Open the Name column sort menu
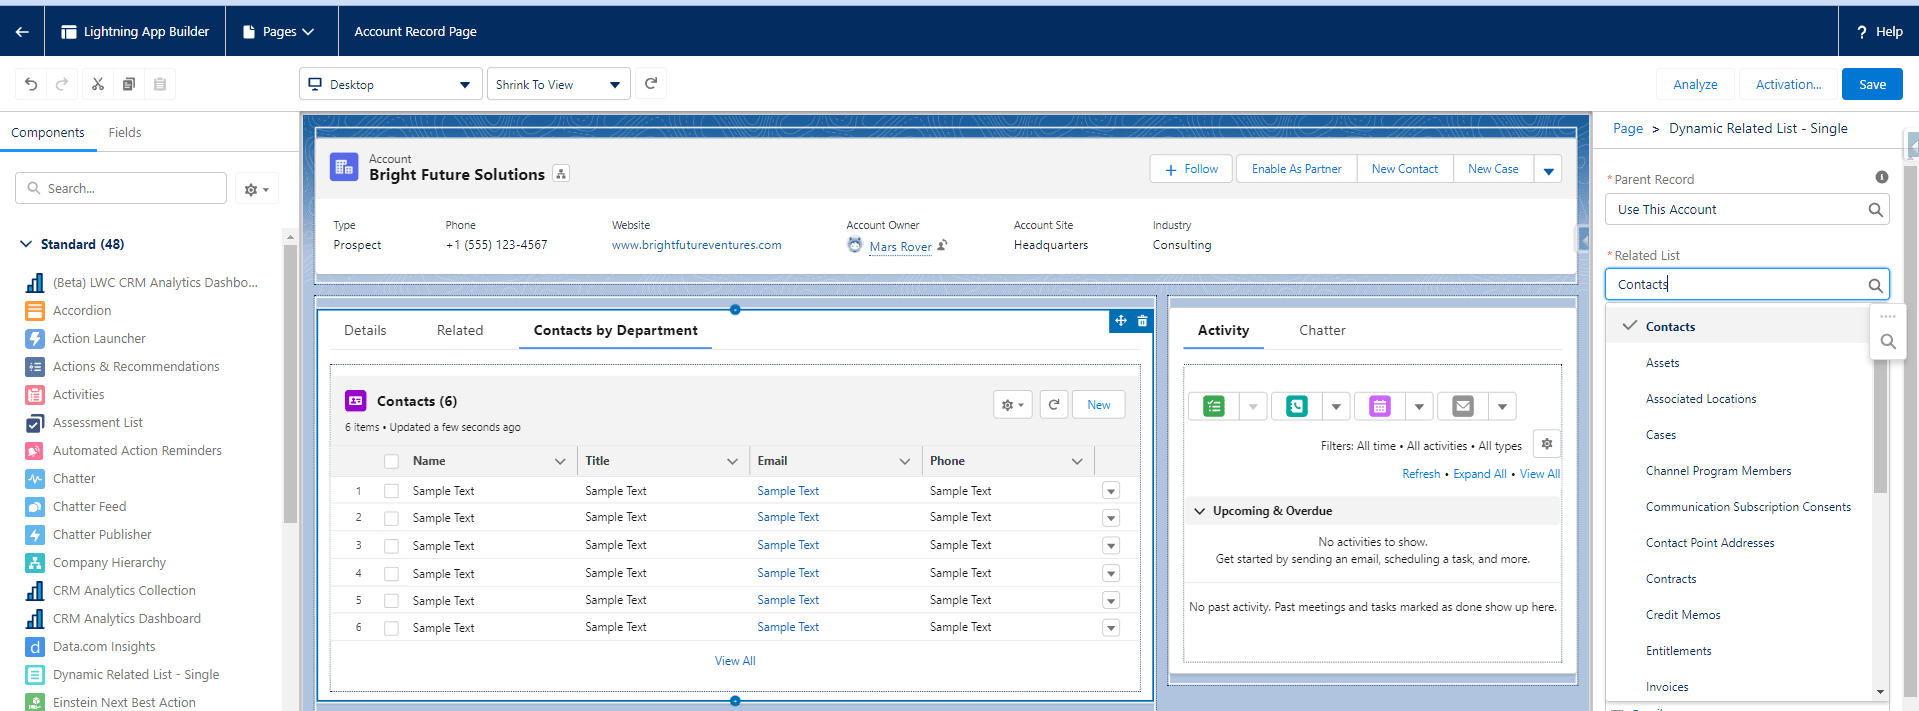The height and width of the screenshot is (711, 1919). click(x=560, y=461)
